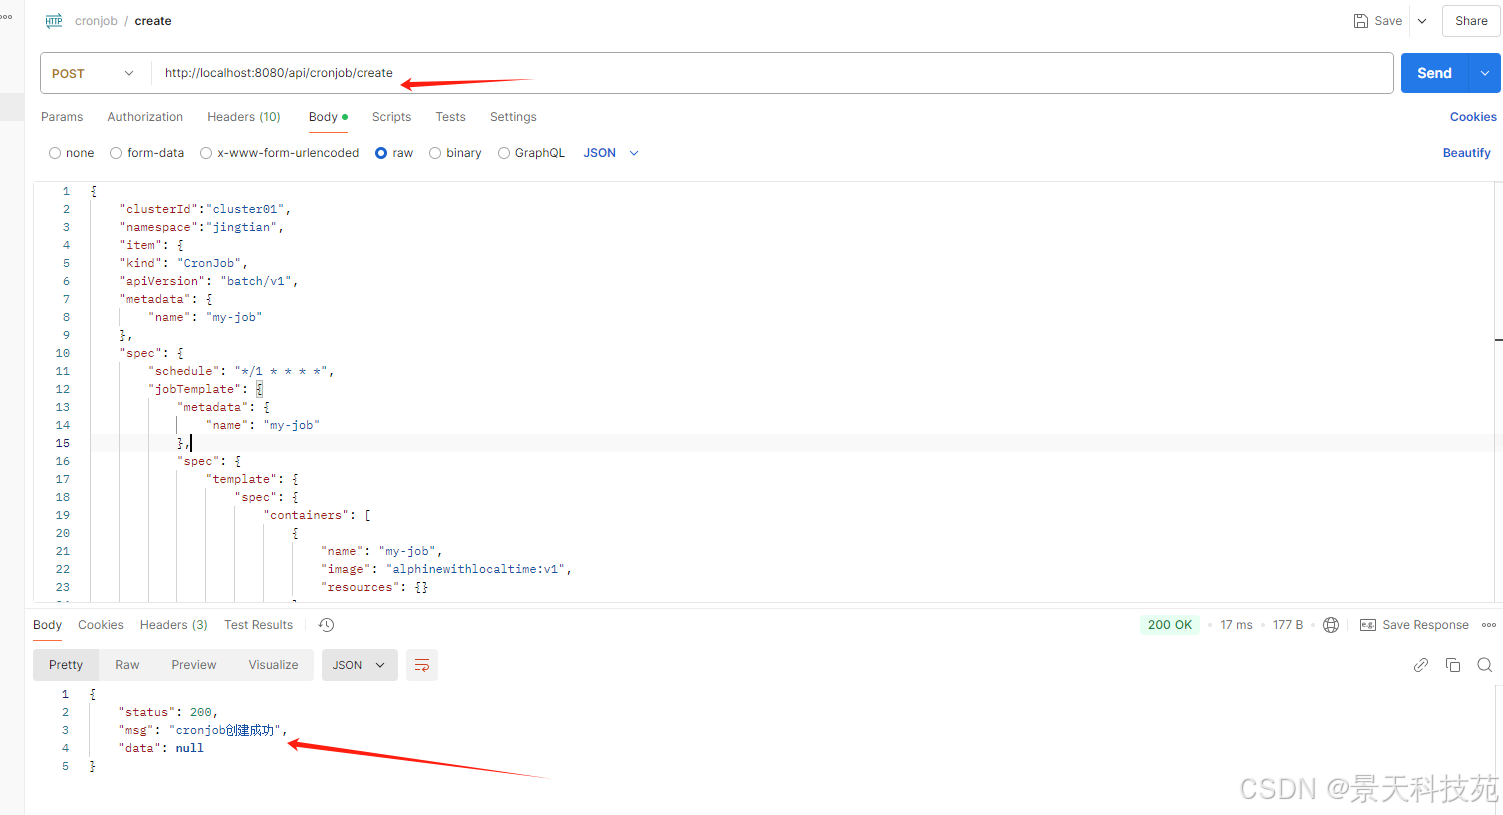Click the Save button
1503x815 pixels.
tap(1378, 21)
